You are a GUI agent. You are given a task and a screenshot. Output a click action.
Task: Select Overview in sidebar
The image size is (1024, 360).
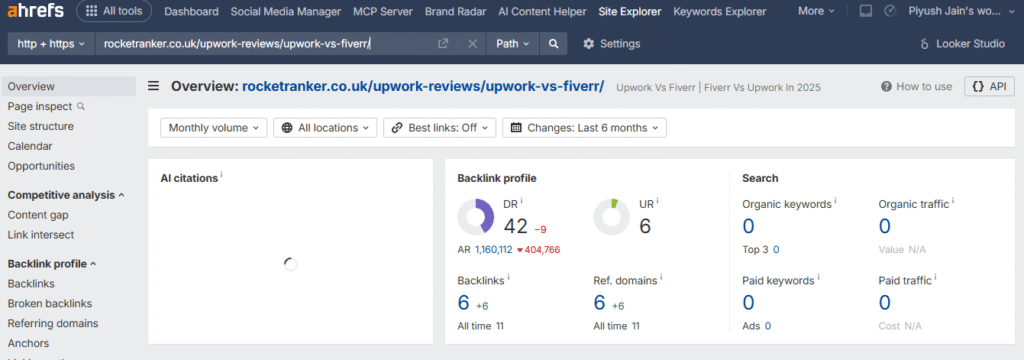point(69,86)
